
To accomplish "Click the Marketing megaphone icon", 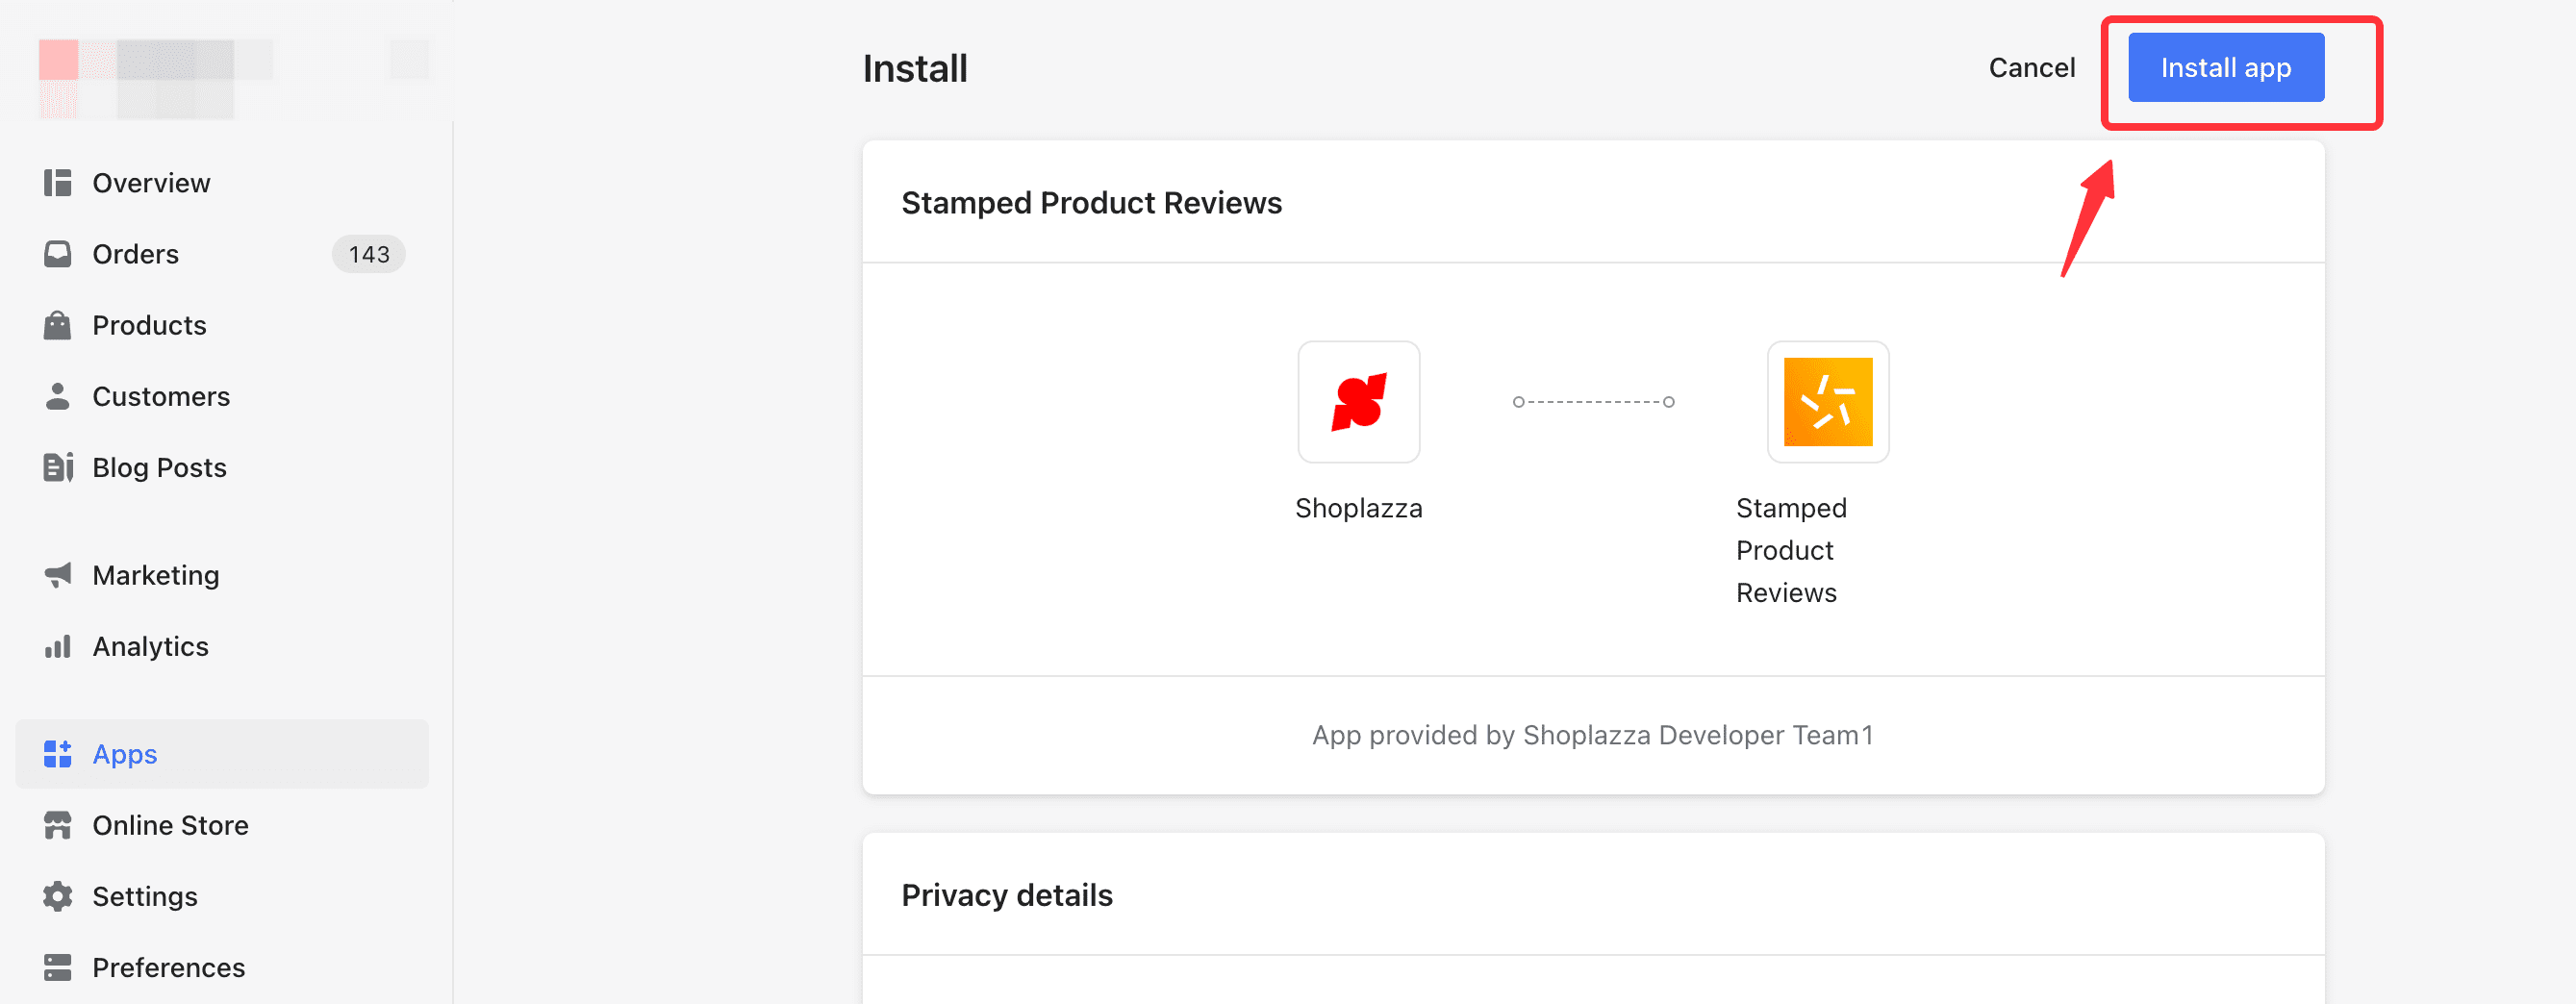I will (58, 575).
